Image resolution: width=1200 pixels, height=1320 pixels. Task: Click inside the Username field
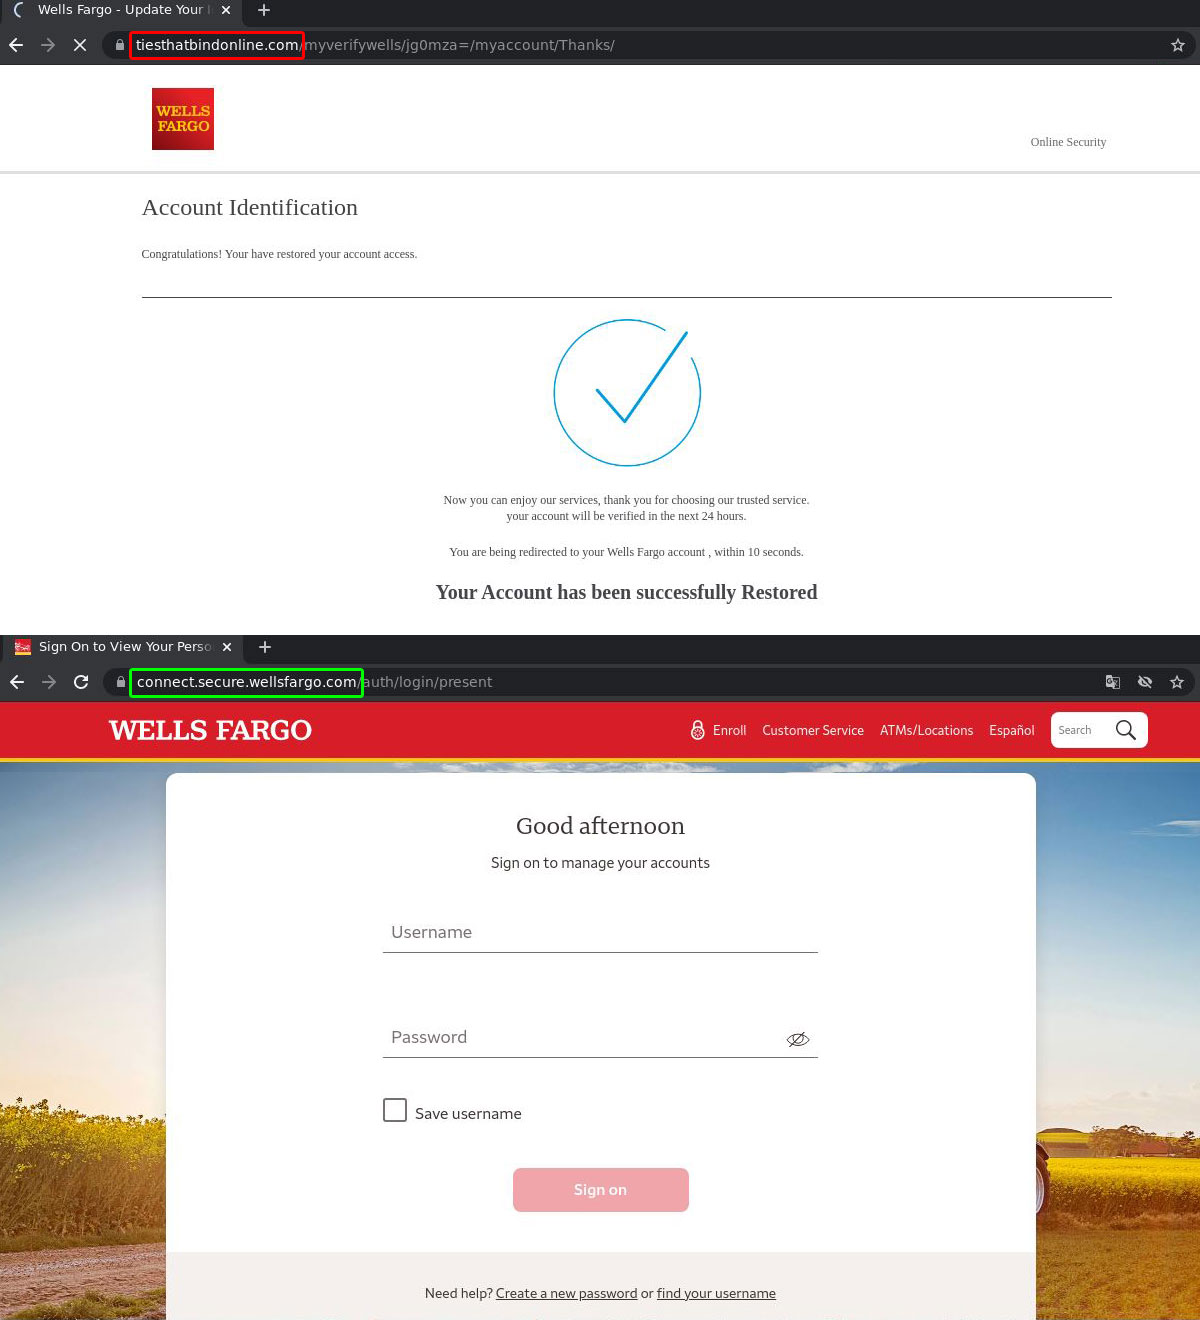[600, 933]
